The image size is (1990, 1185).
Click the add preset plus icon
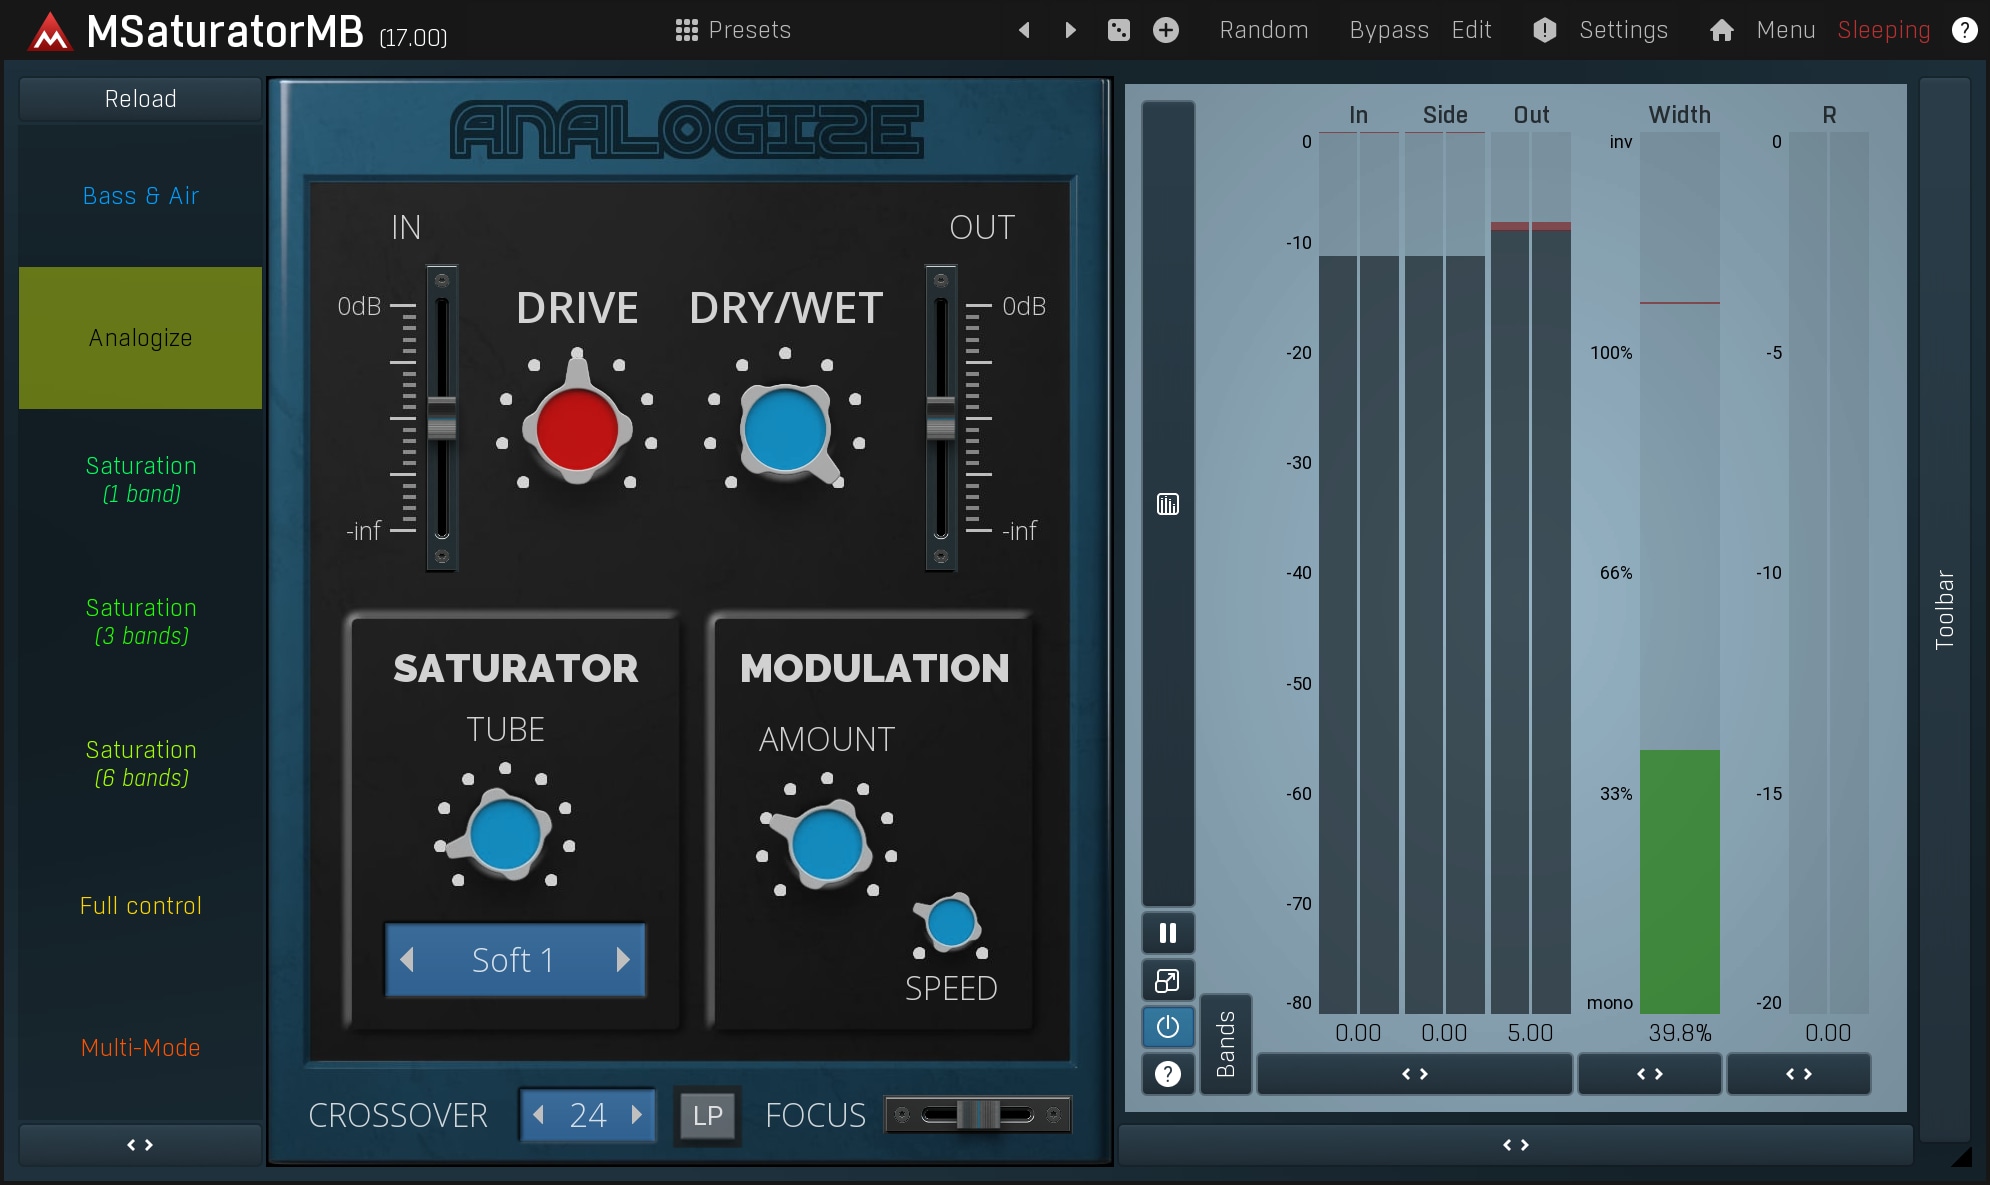coord(1165,30)
